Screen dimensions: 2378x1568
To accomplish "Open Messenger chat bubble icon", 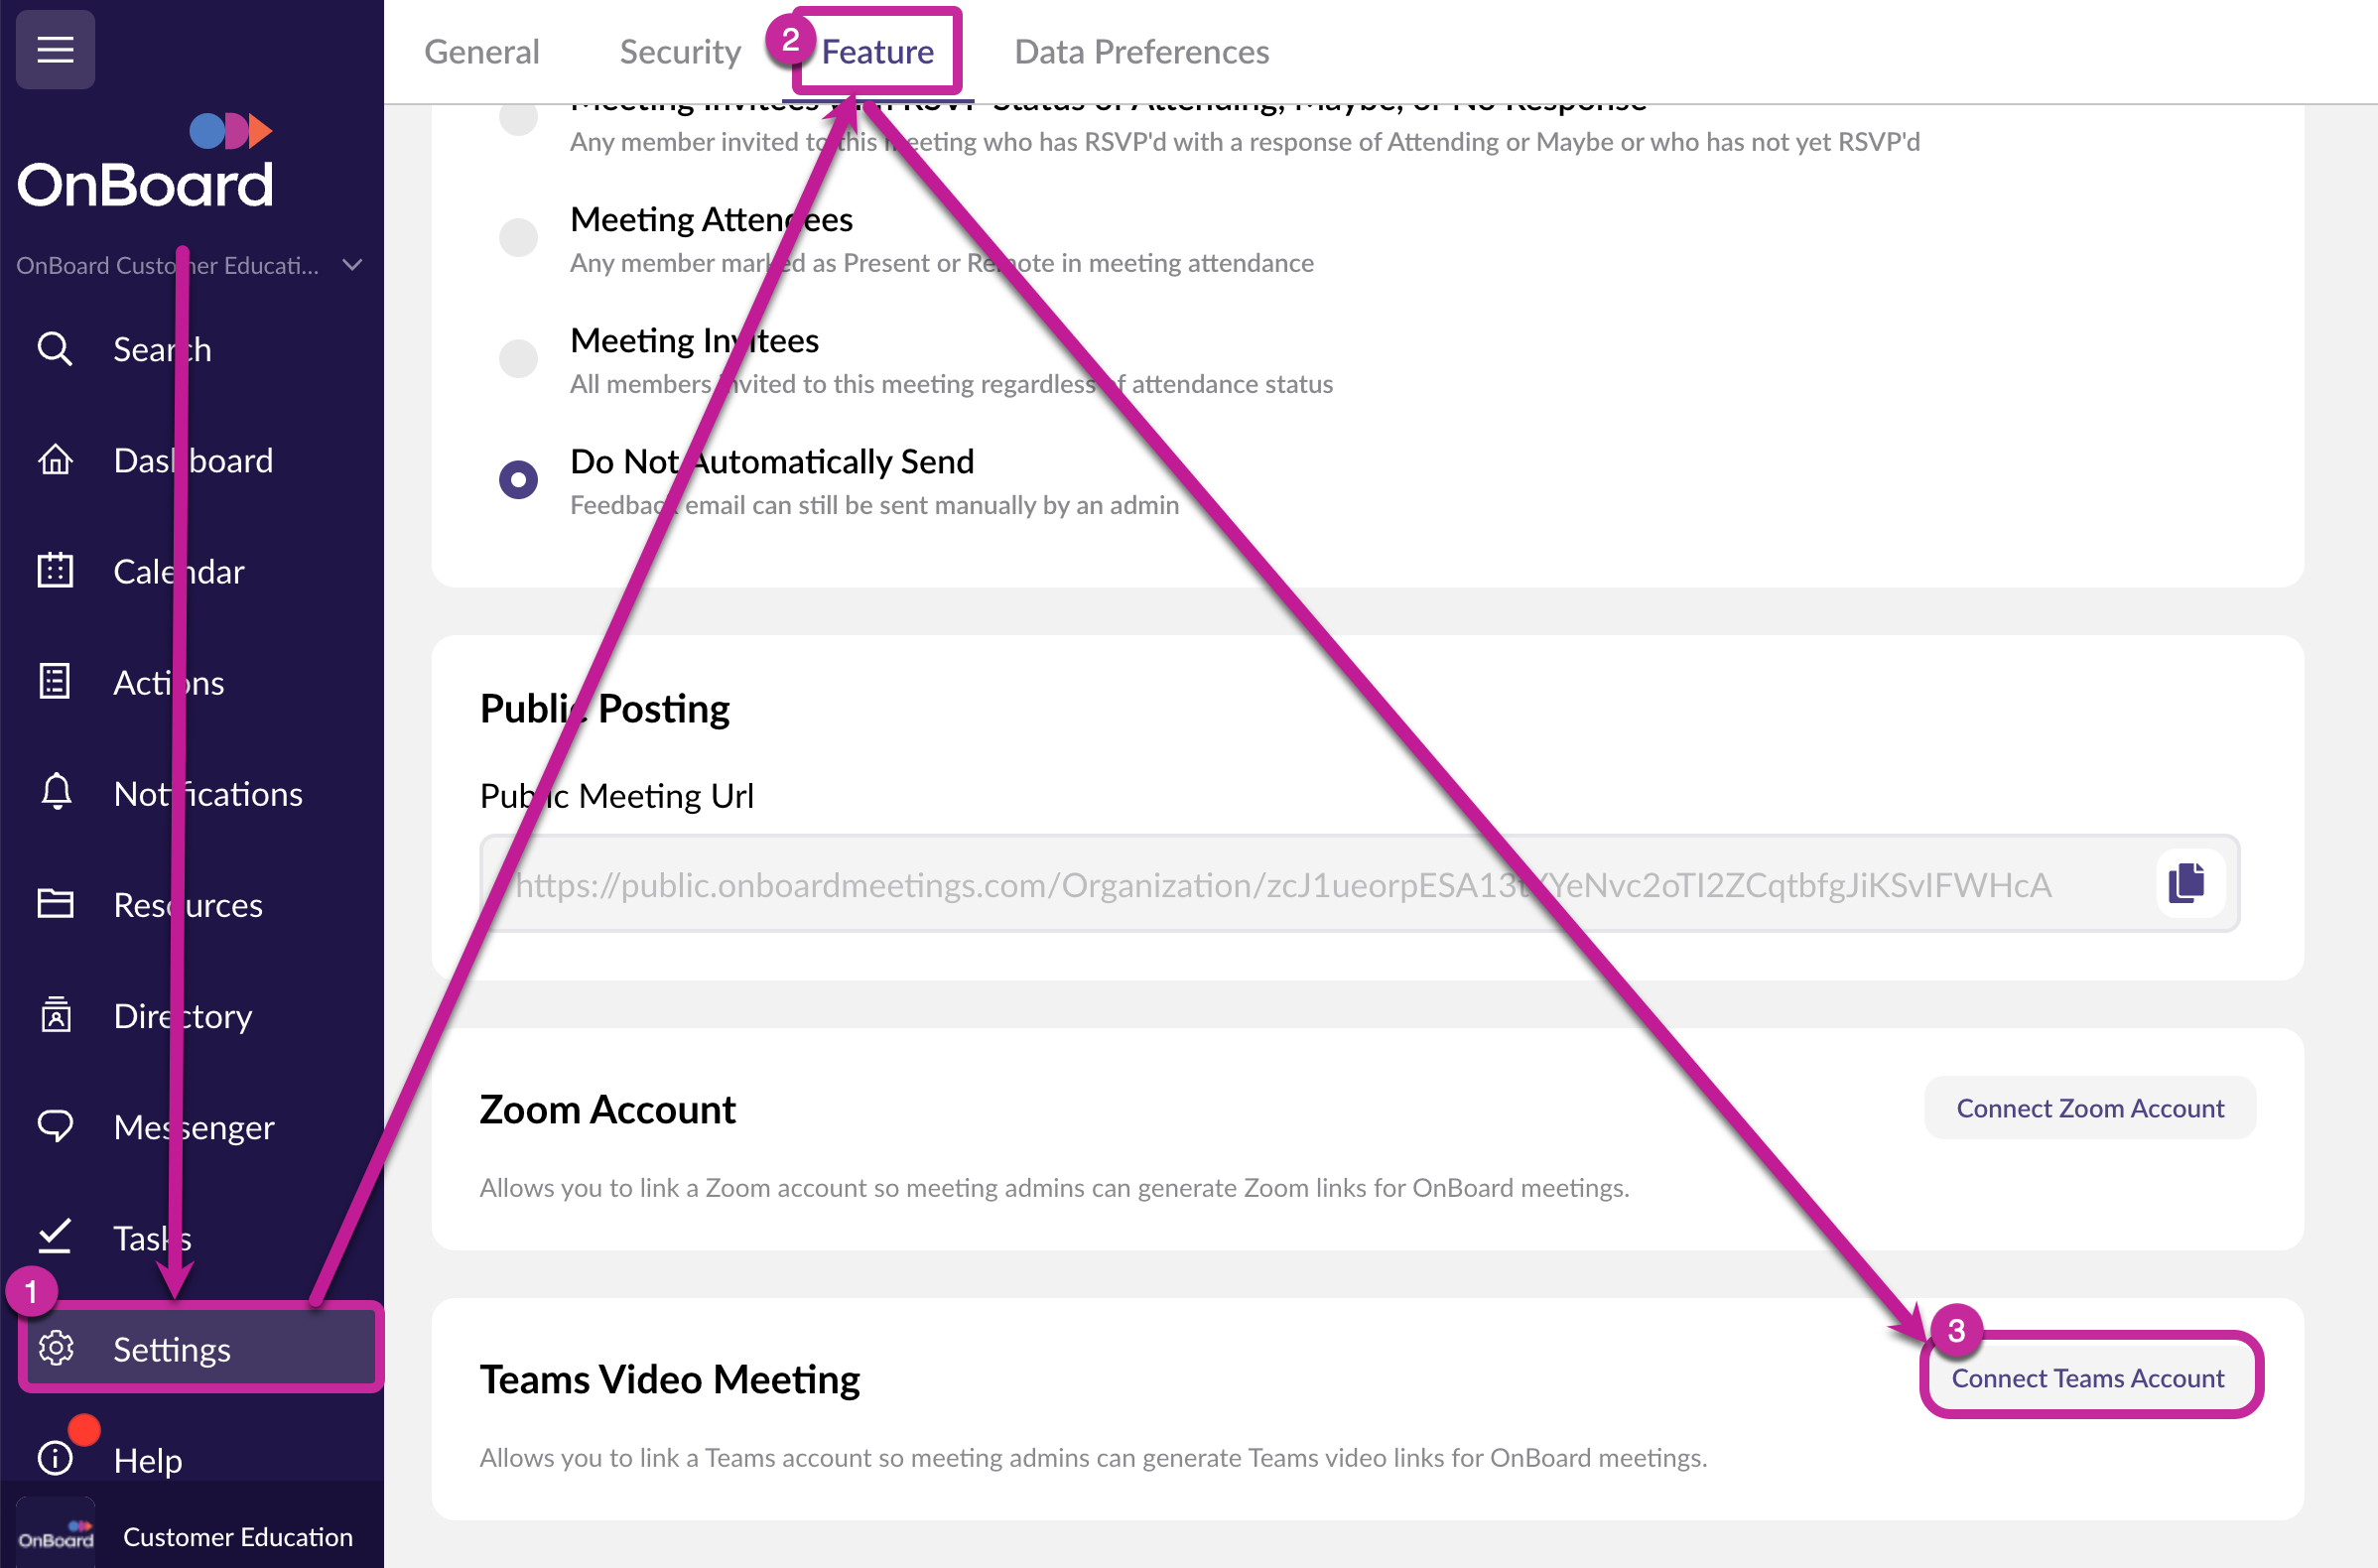I will 55,1126.
